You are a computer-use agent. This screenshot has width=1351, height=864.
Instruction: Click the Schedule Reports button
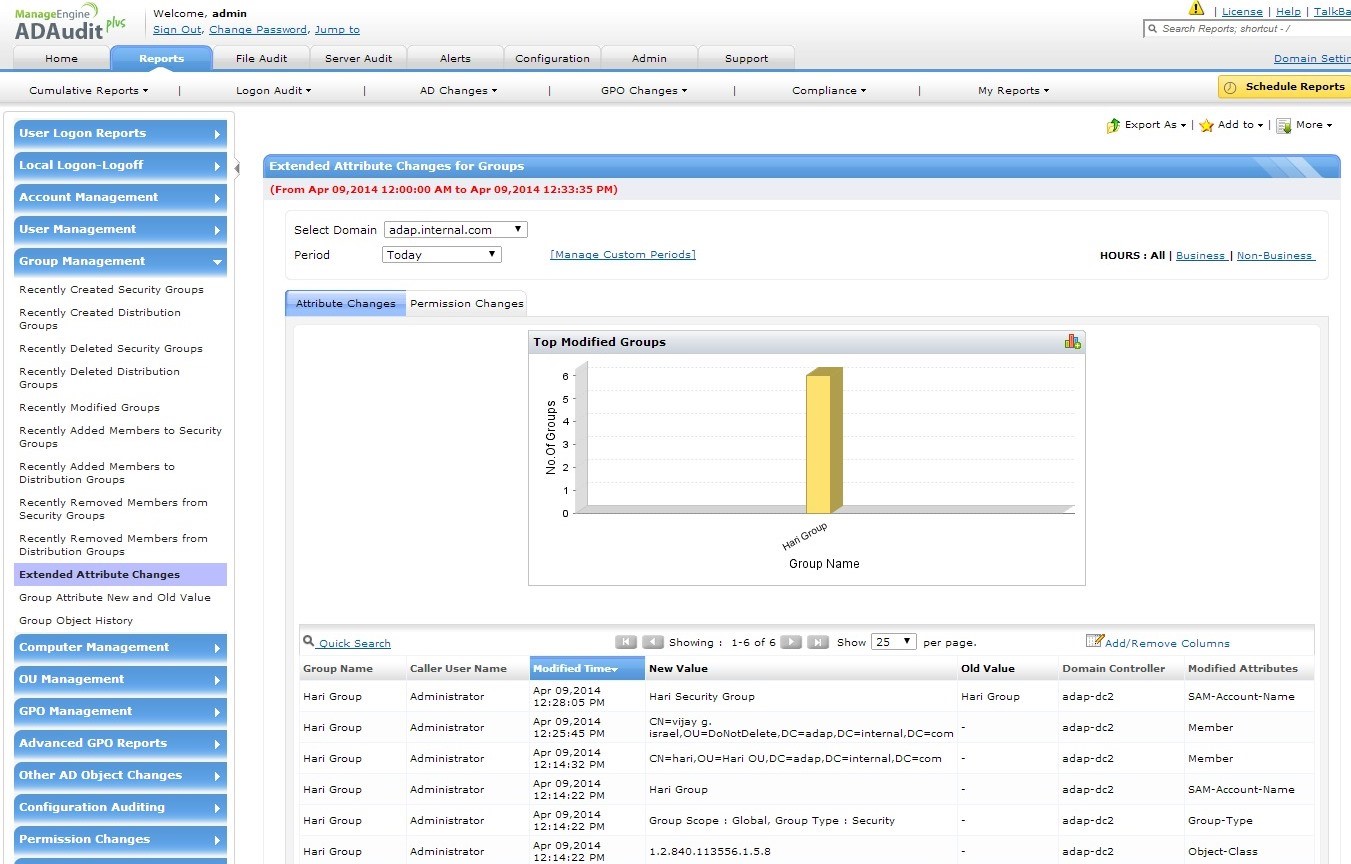(x=1284, y=87)
